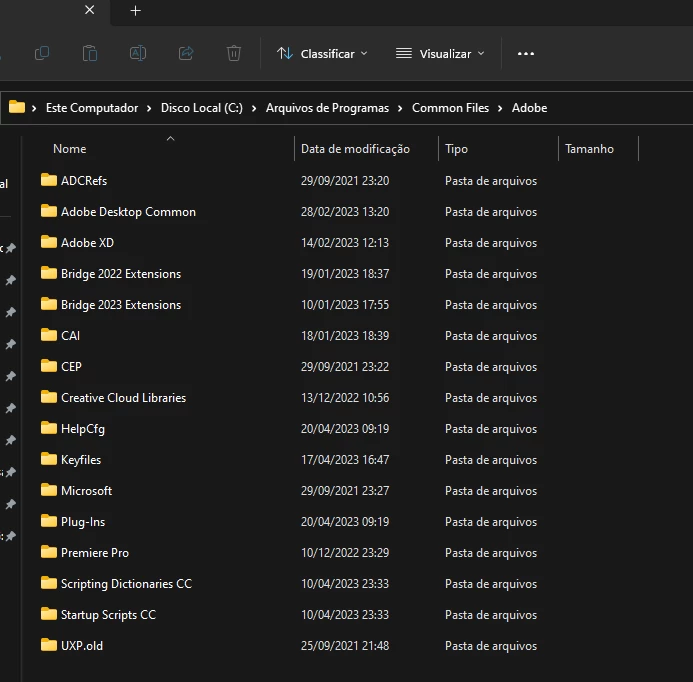Sort by the Nome column header

pos(69,149)
